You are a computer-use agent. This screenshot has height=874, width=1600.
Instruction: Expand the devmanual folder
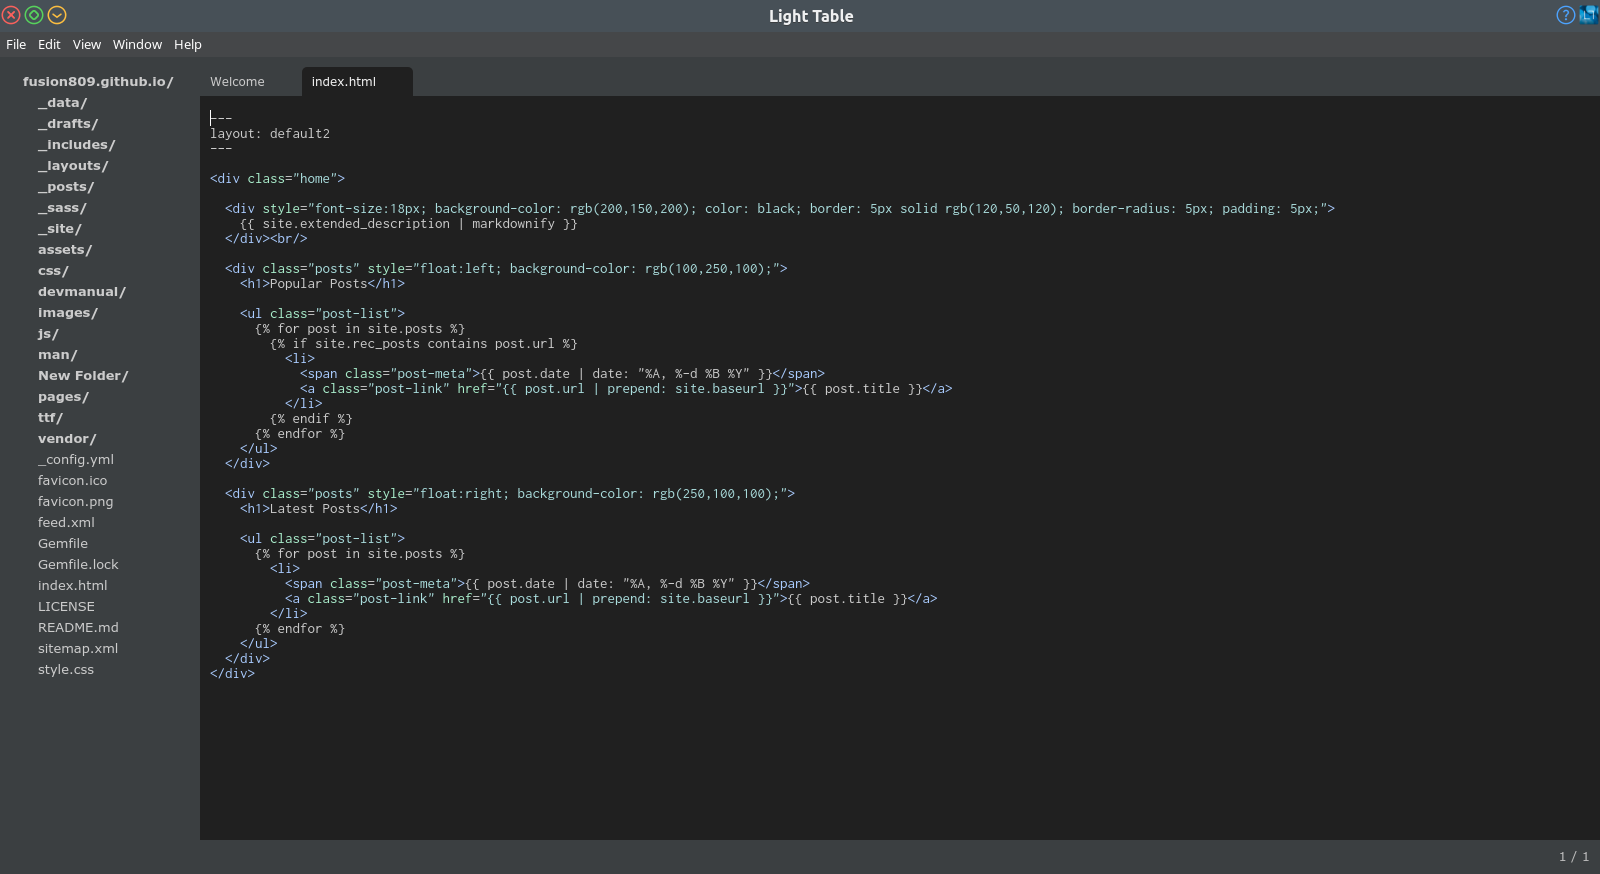[x=82, y=292]
